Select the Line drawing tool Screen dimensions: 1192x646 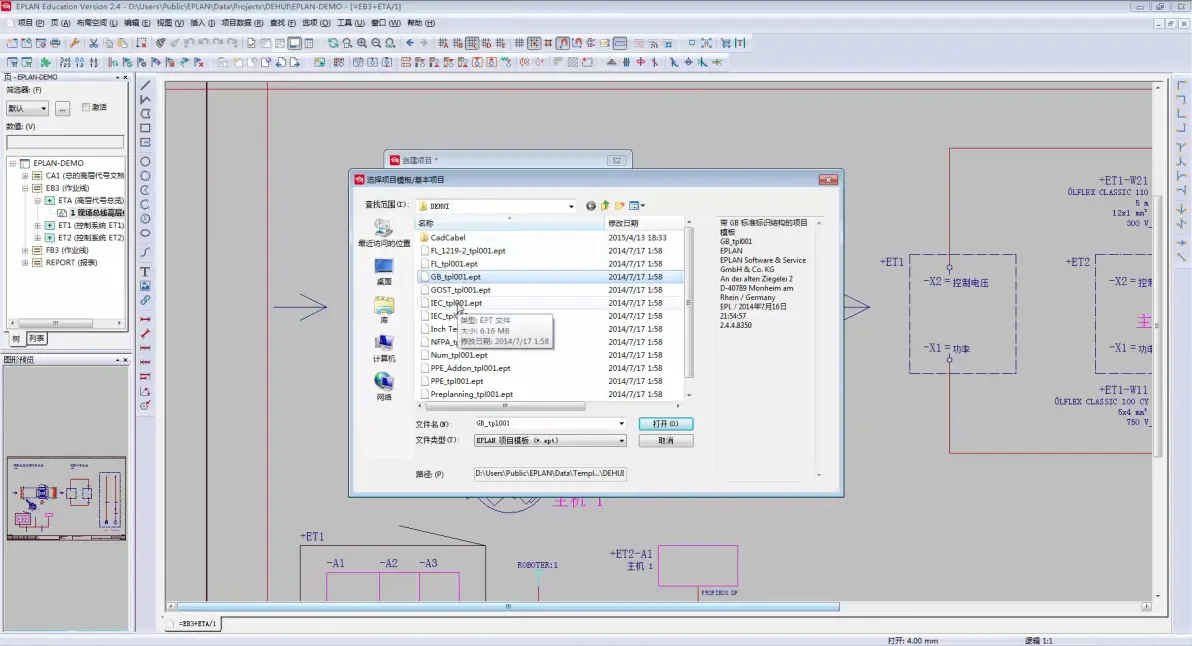145,85
